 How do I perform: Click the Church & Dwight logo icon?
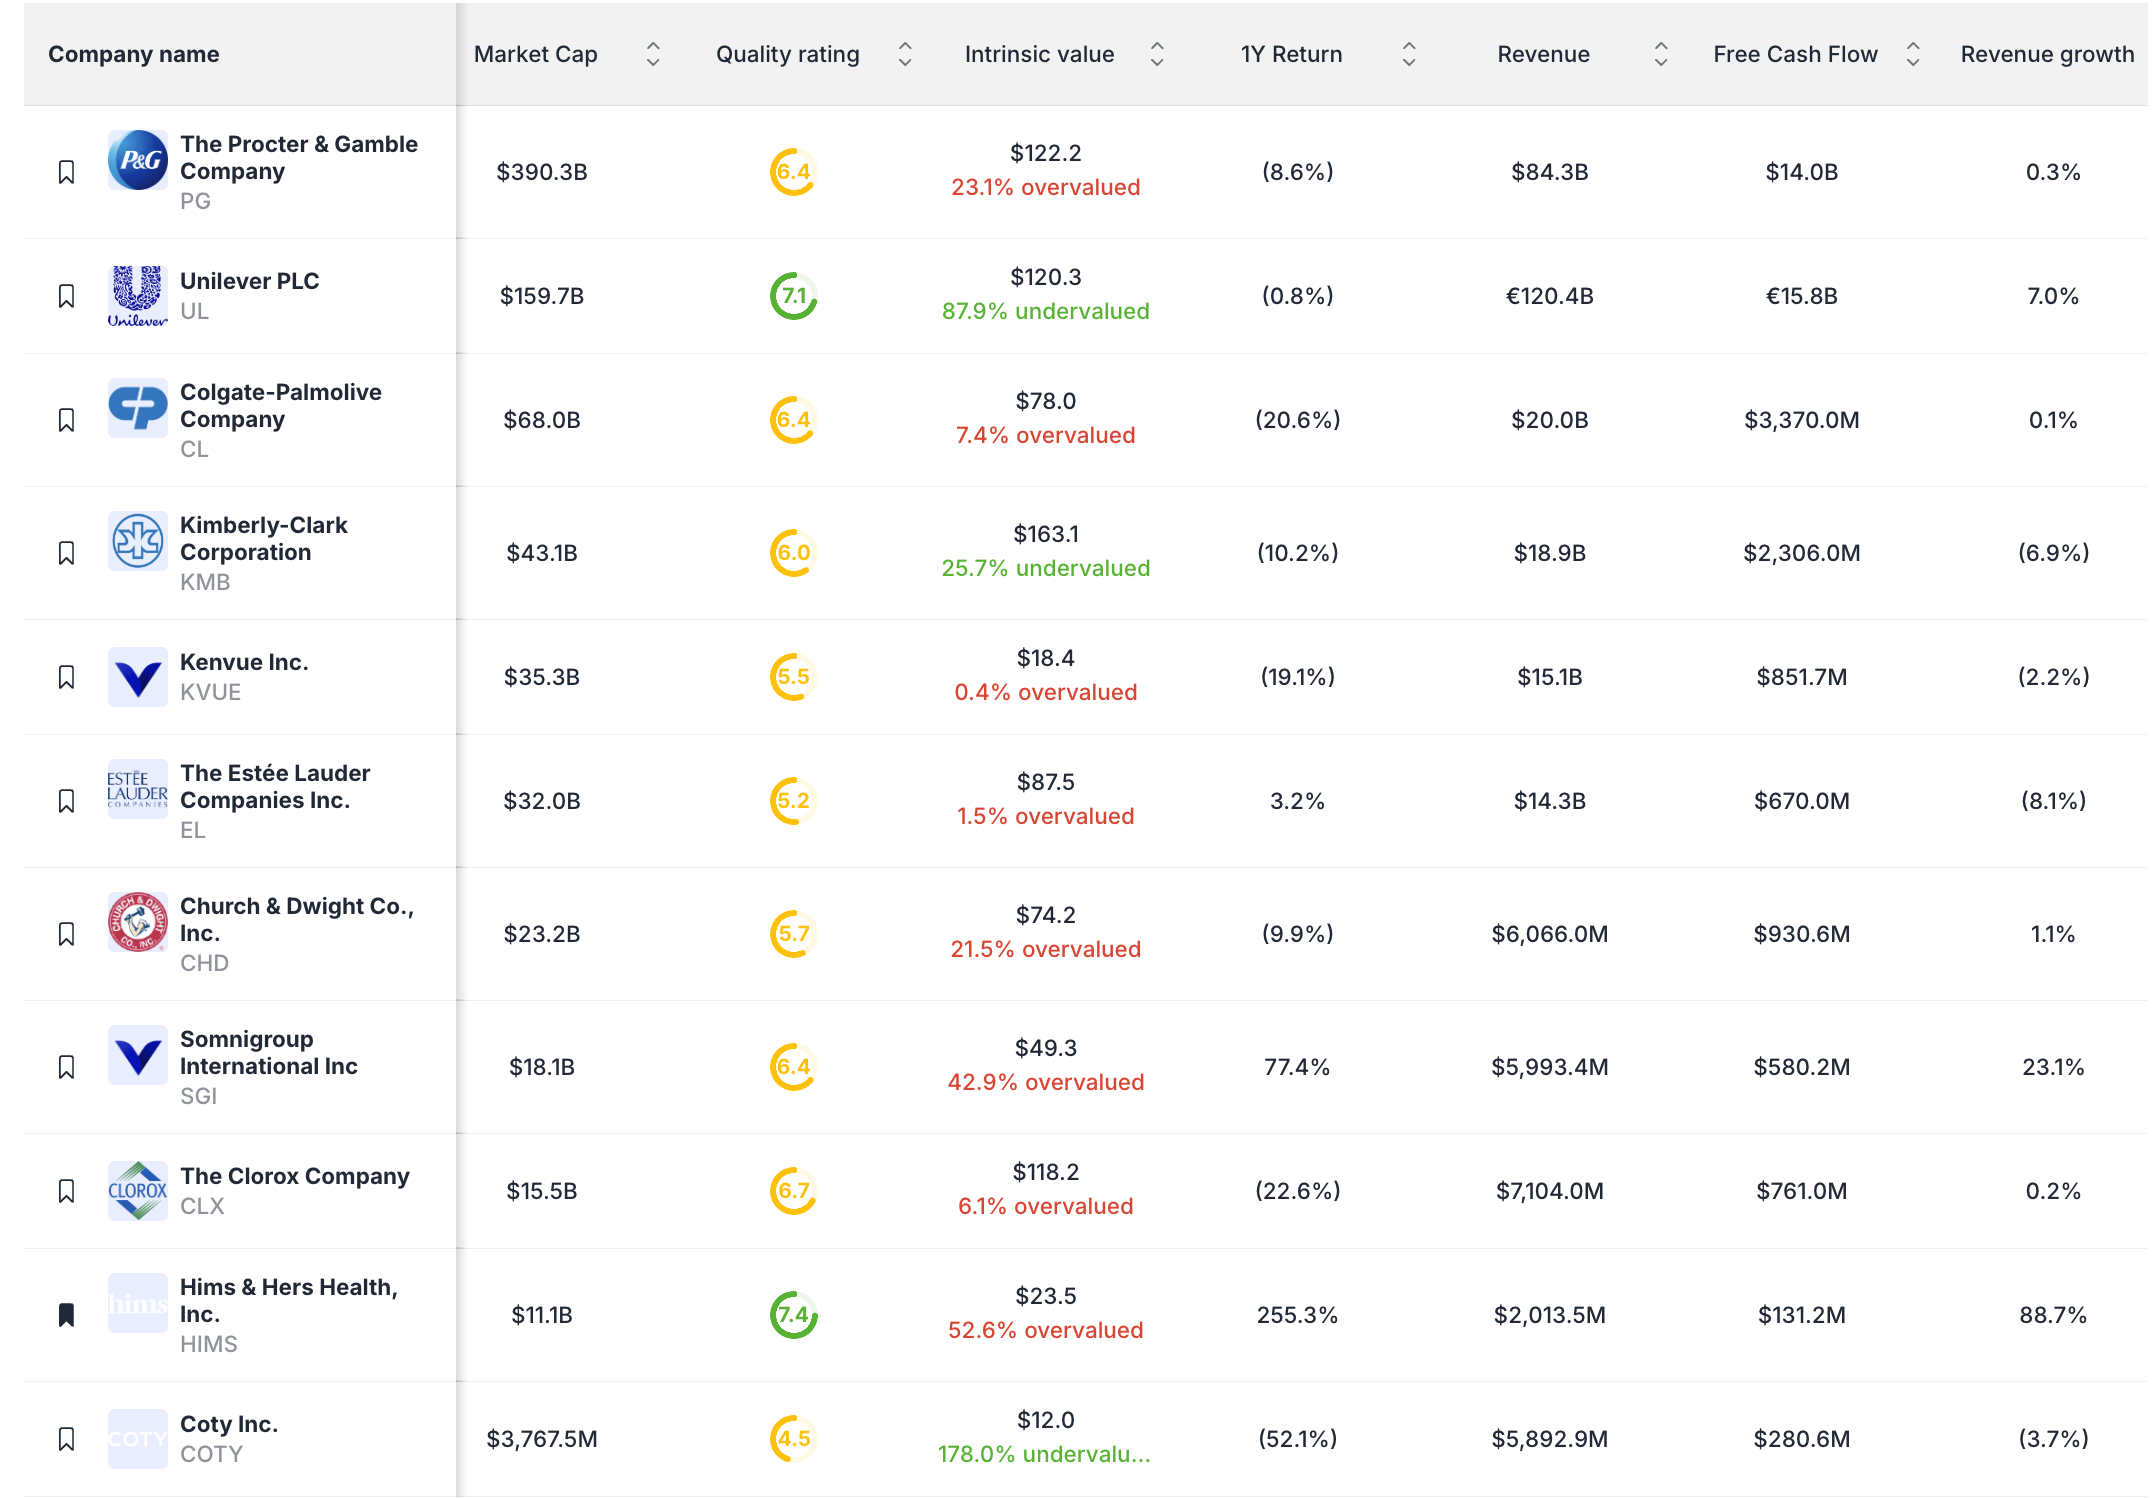coord(138,922)
